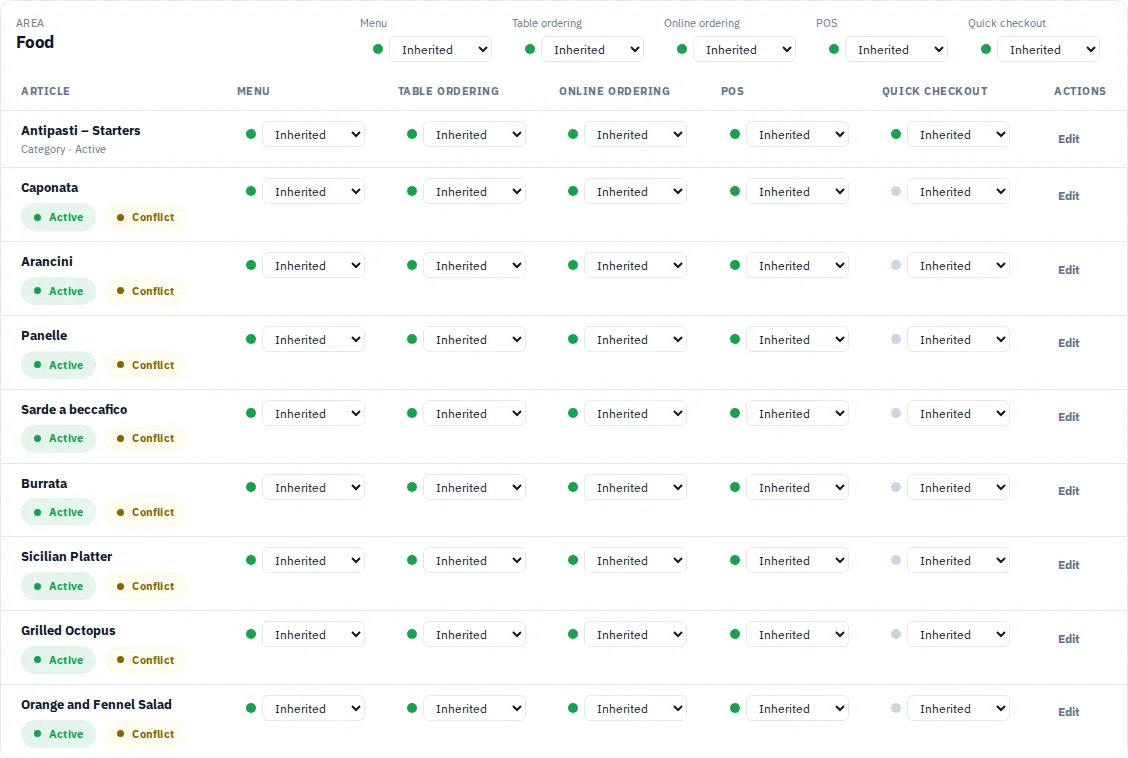This screenshot has height=758, width=1128.
Task: Open Arancini's POS dropdown
Action: pyautogui.click(x=797, y=265)
